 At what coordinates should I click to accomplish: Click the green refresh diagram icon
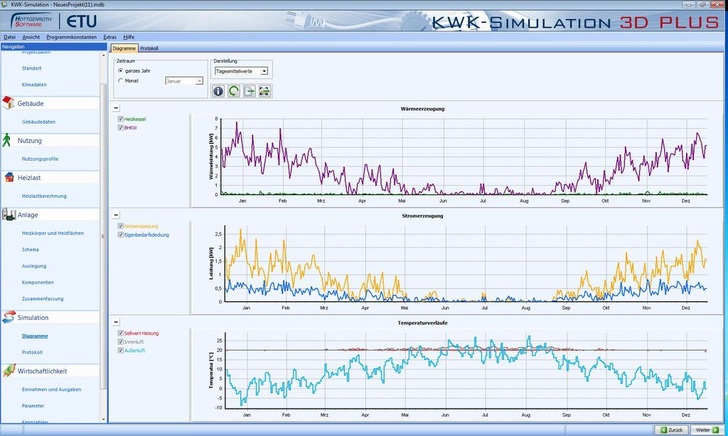click(x=233, y=91)
